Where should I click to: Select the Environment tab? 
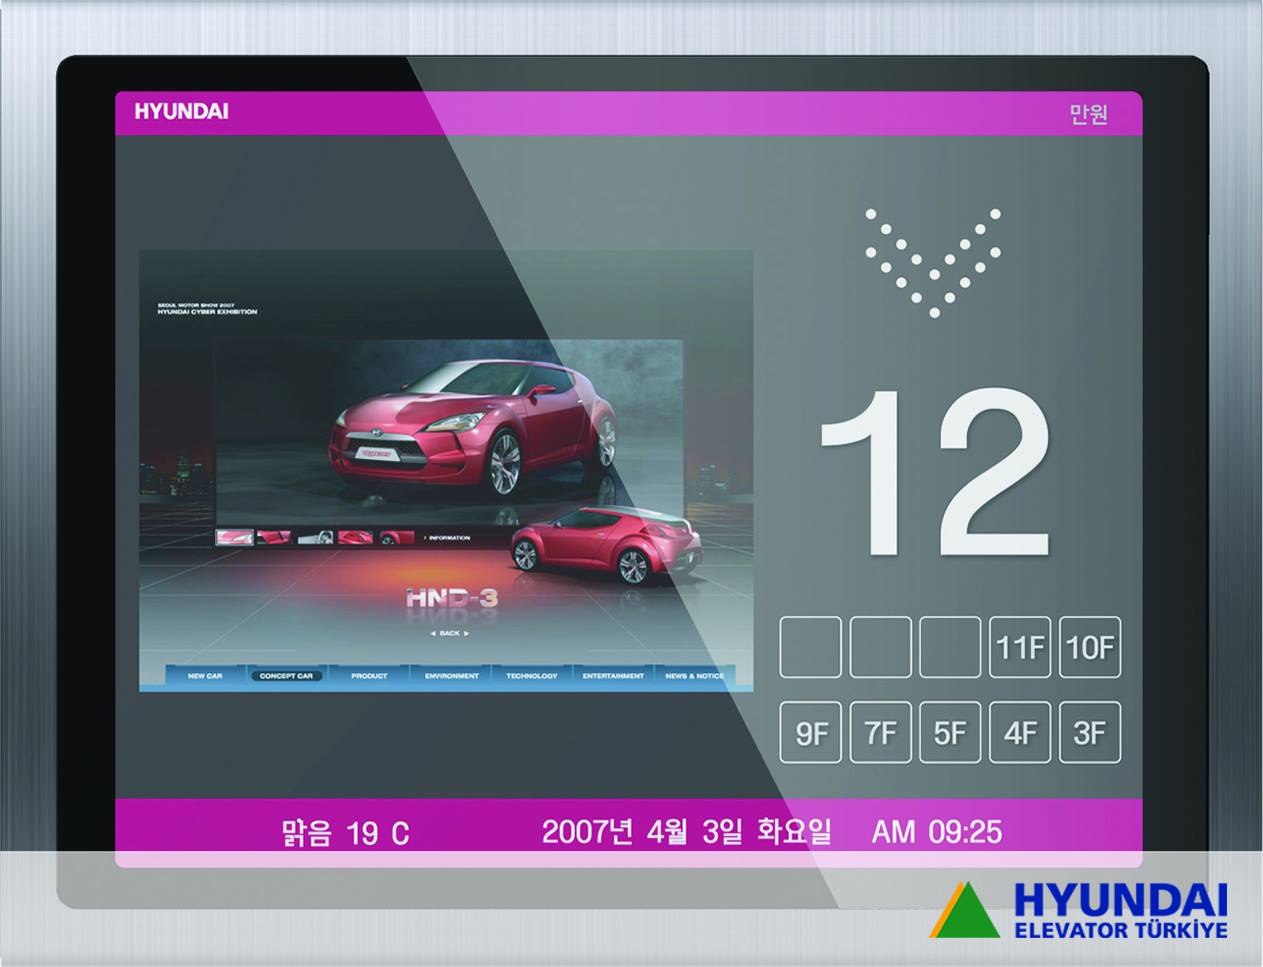coord(451,676)
